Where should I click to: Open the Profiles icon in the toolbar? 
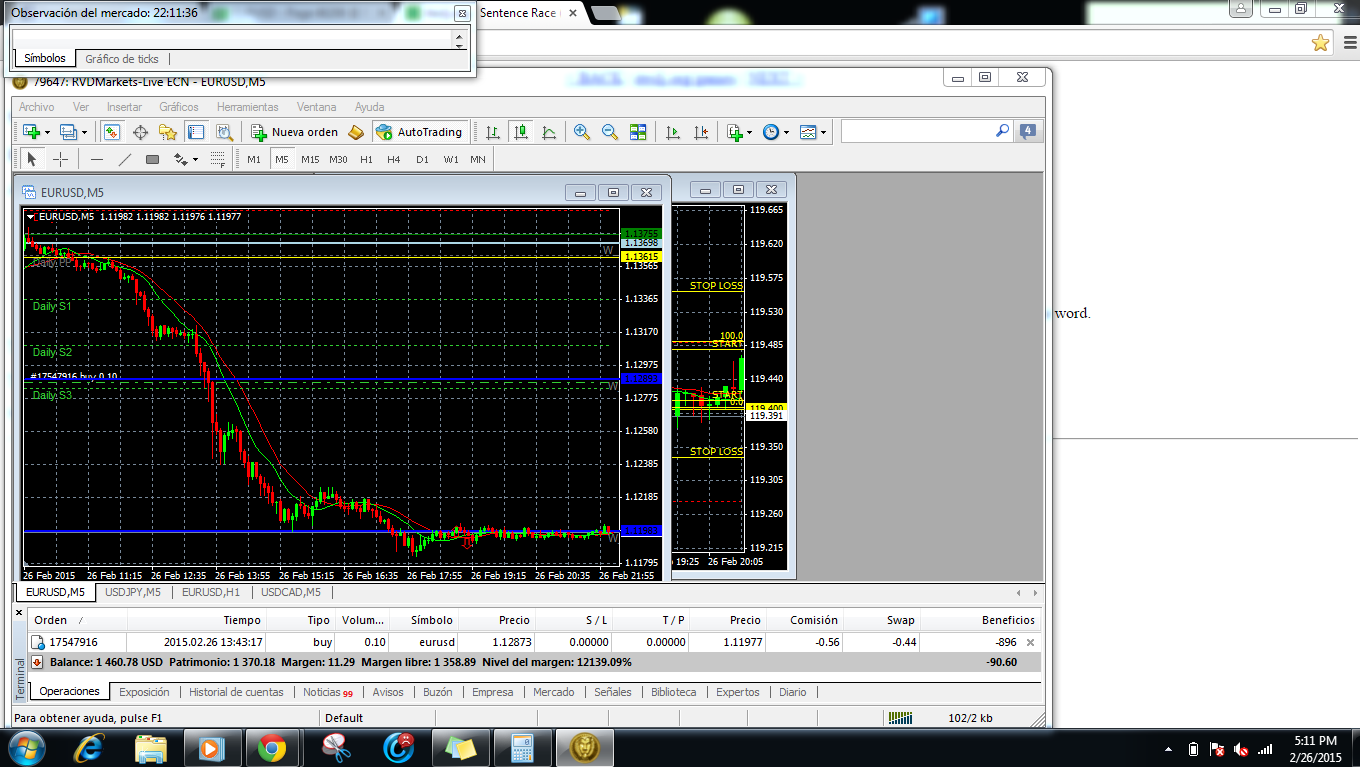(x=68, y=132)
